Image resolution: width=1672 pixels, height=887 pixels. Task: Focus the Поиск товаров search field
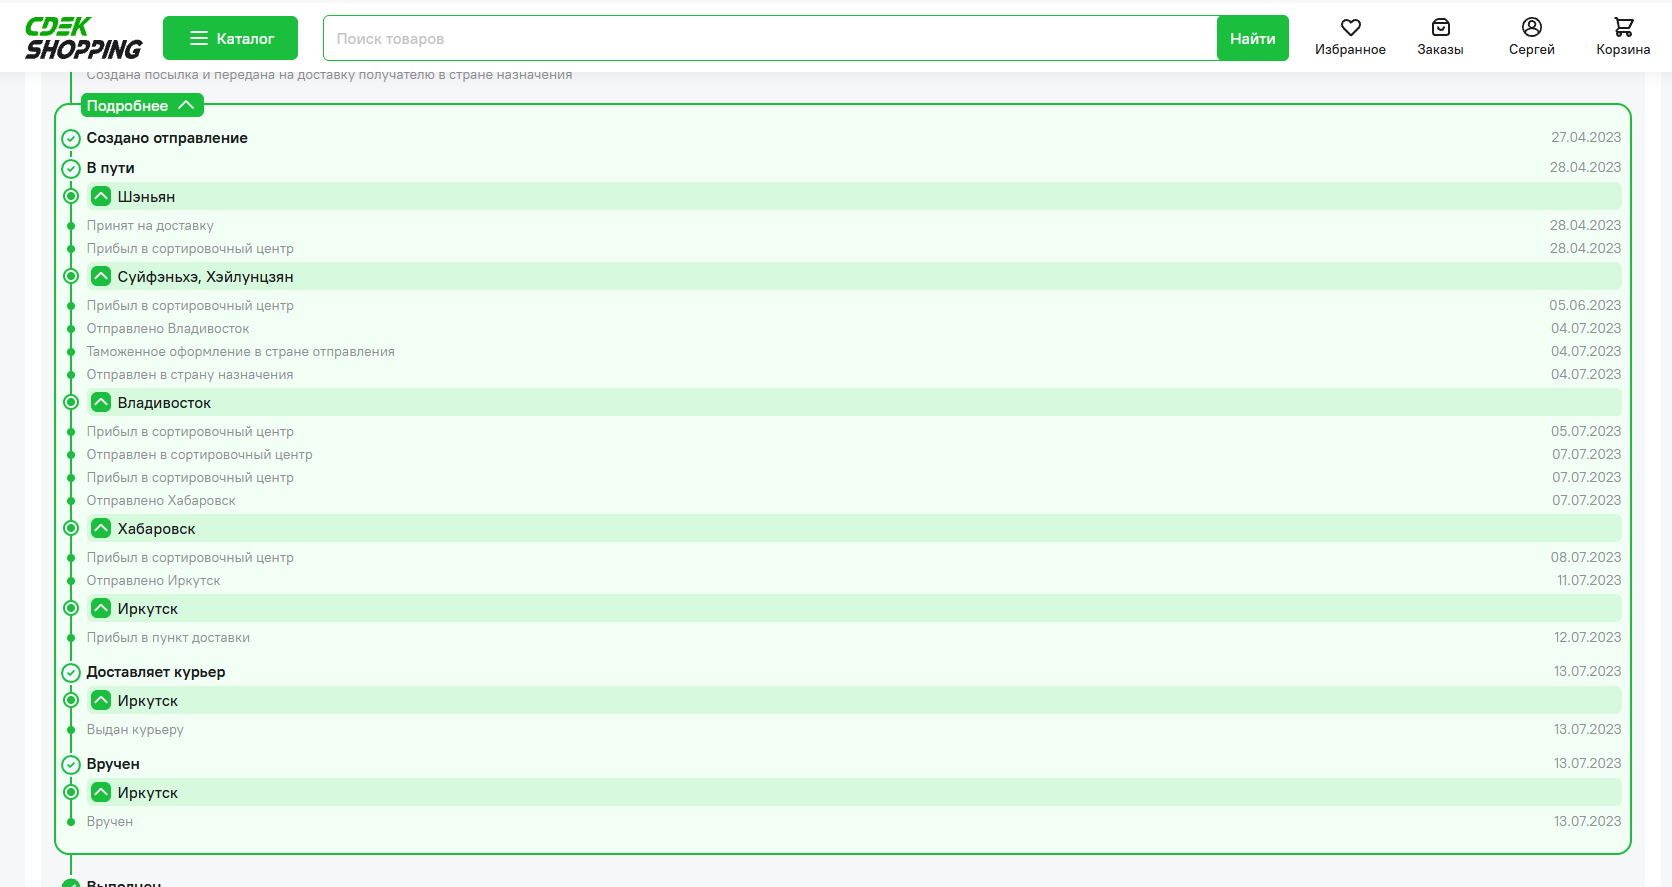point(770,38)
